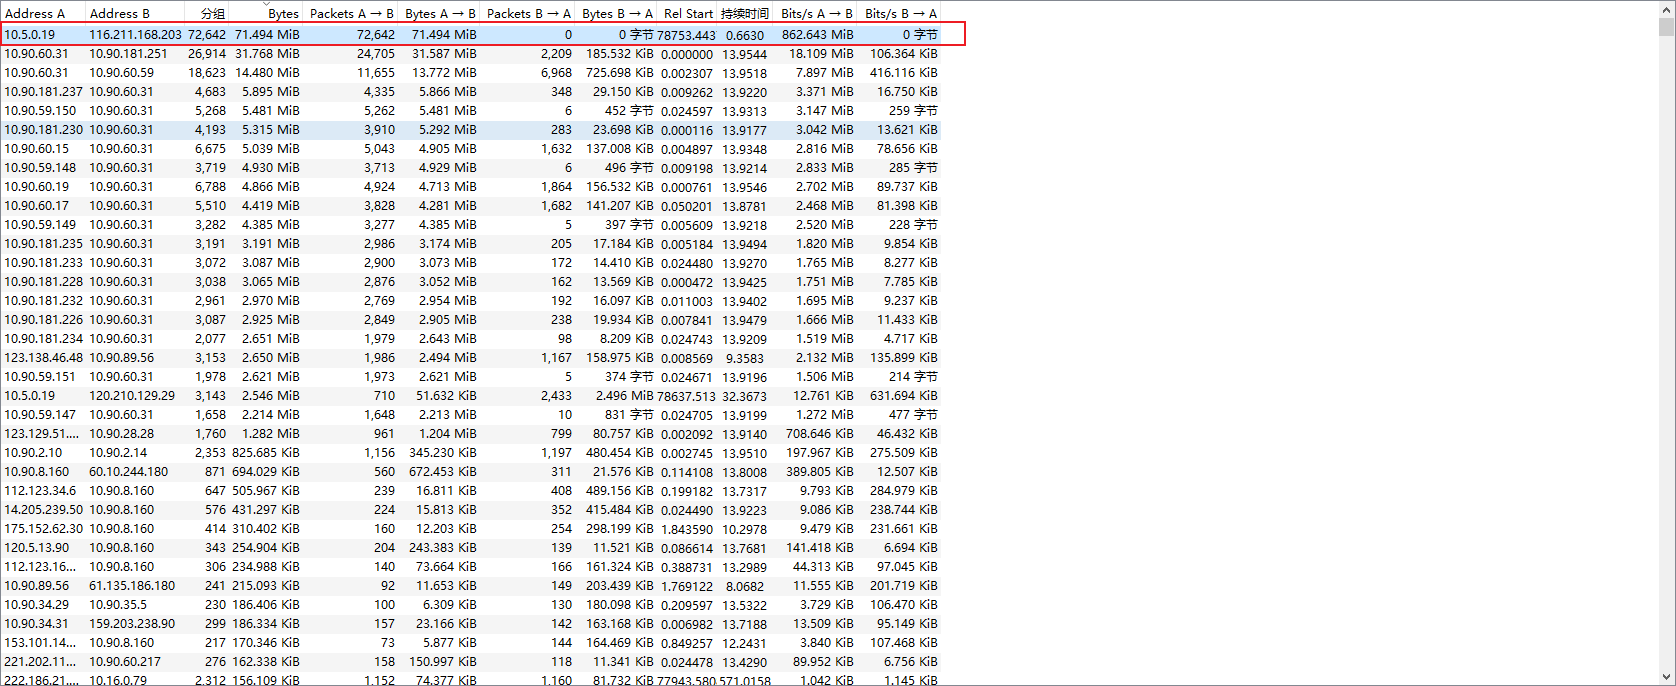Screen dimensions: 1676x686
Task: Select the highlighted row with address 116.211.168.203
Action: [x=135, y=35]
